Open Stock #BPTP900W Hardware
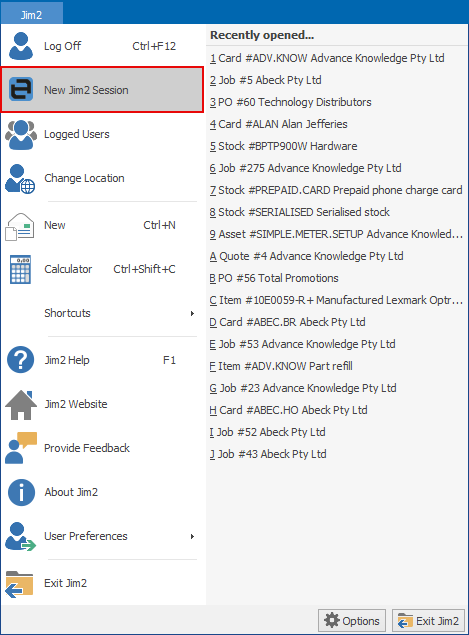This screenshot has height=635, width=469. pyautogui.click(x=284, y=146)
